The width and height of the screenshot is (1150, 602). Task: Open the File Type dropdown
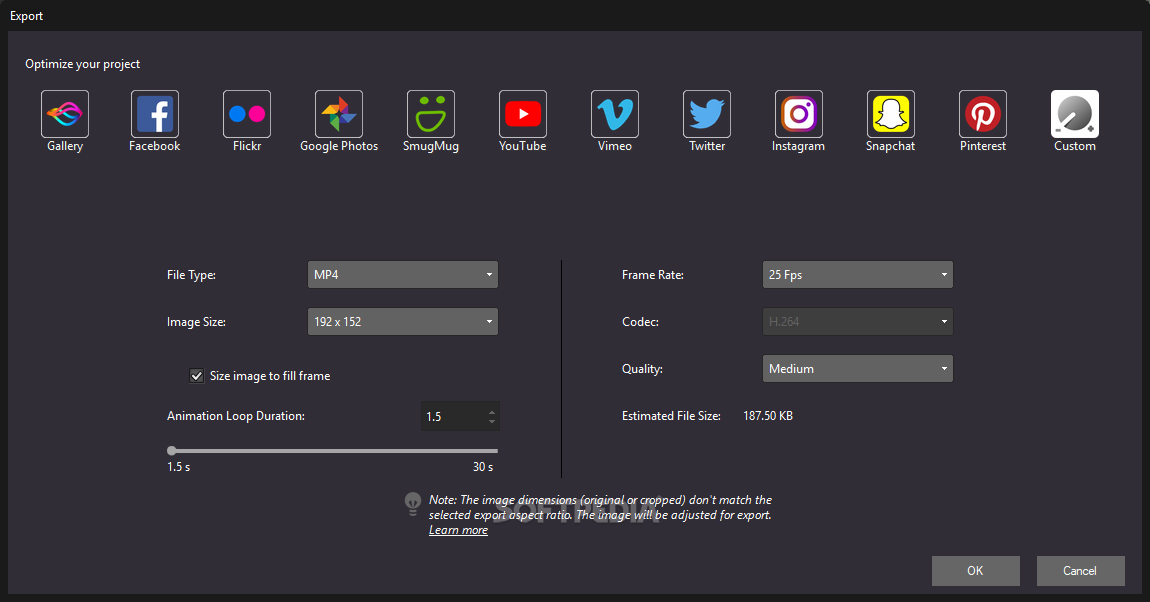click(x=402, y=274)
